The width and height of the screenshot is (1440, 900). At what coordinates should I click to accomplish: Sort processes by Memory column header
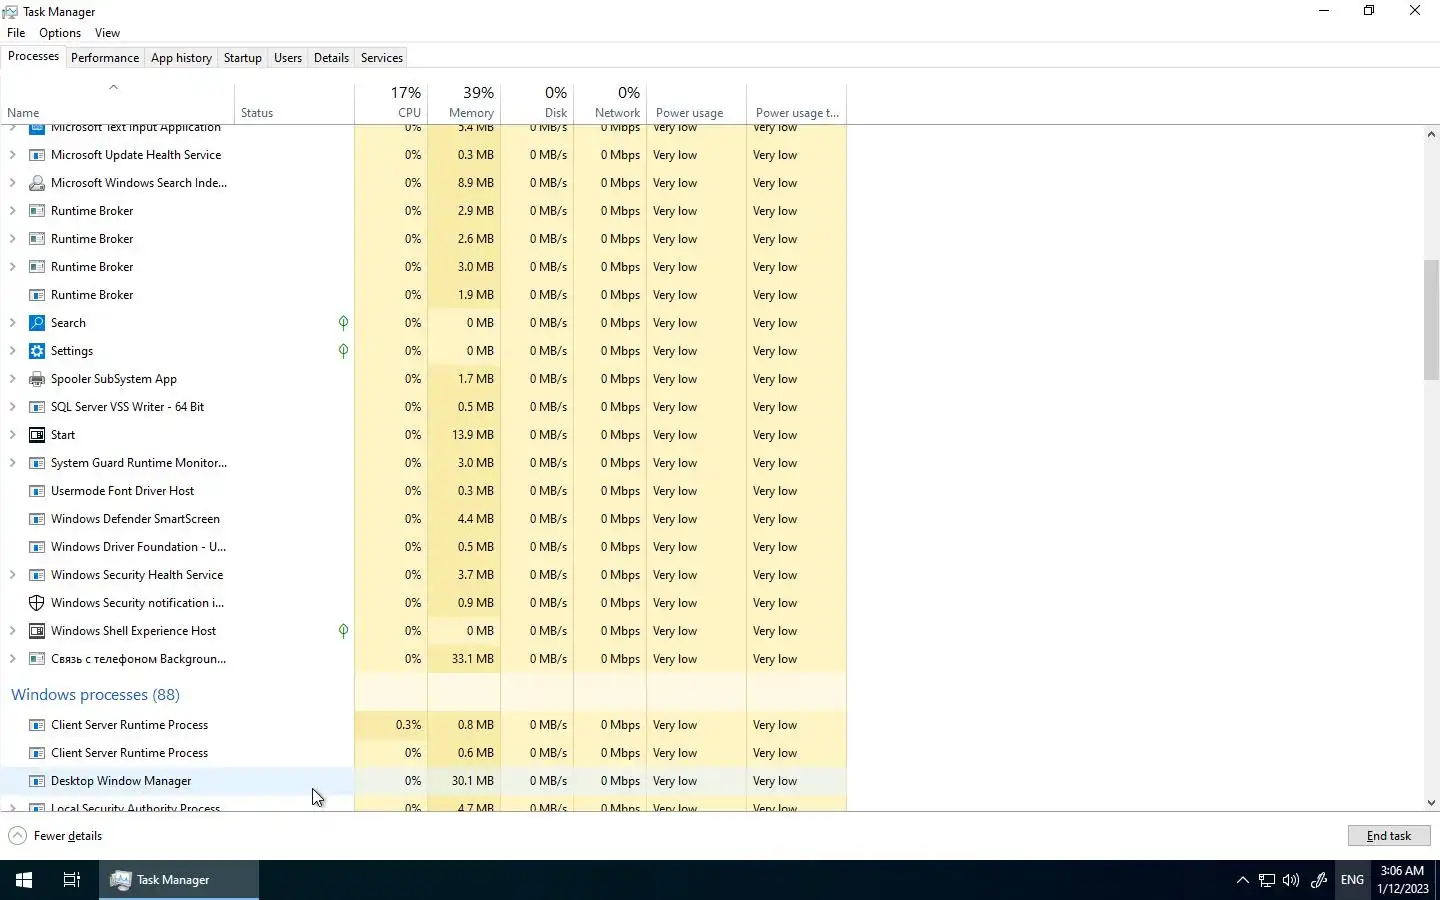pos(464,103)
